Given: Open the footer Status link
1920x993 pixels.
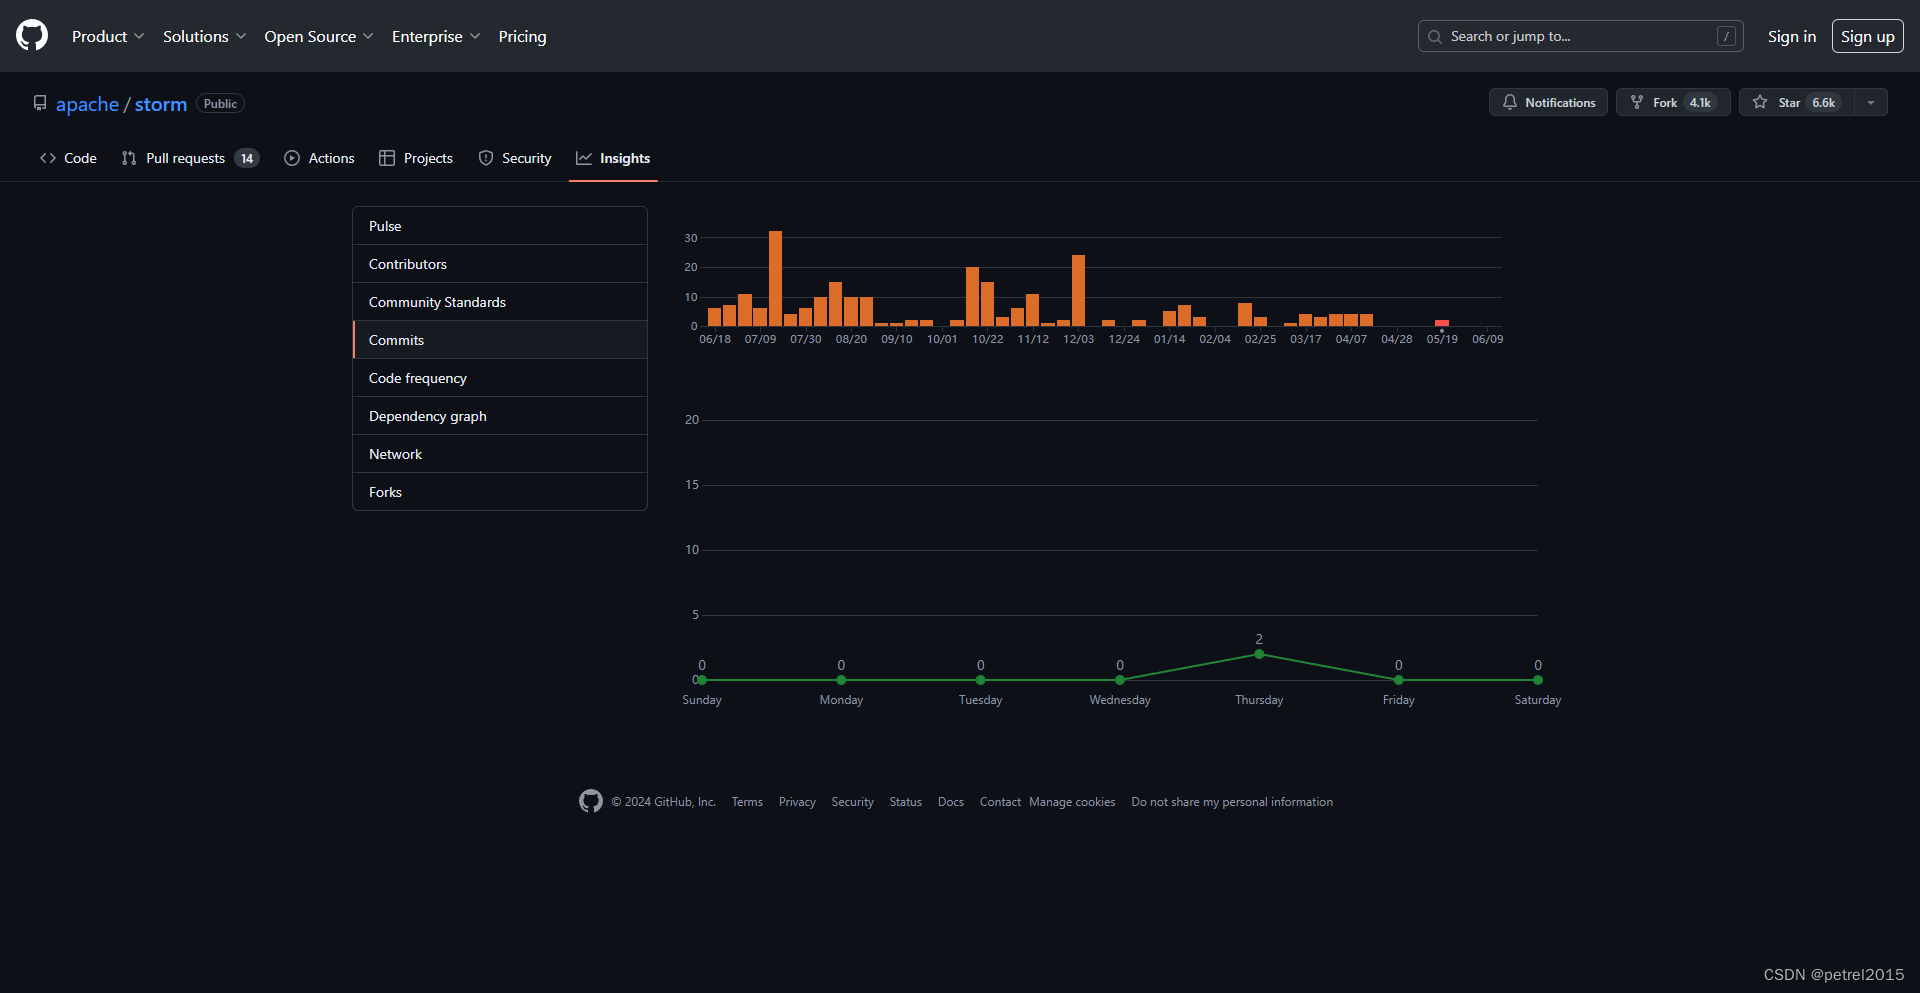Looking at the screenshot, I should point(906,802).
